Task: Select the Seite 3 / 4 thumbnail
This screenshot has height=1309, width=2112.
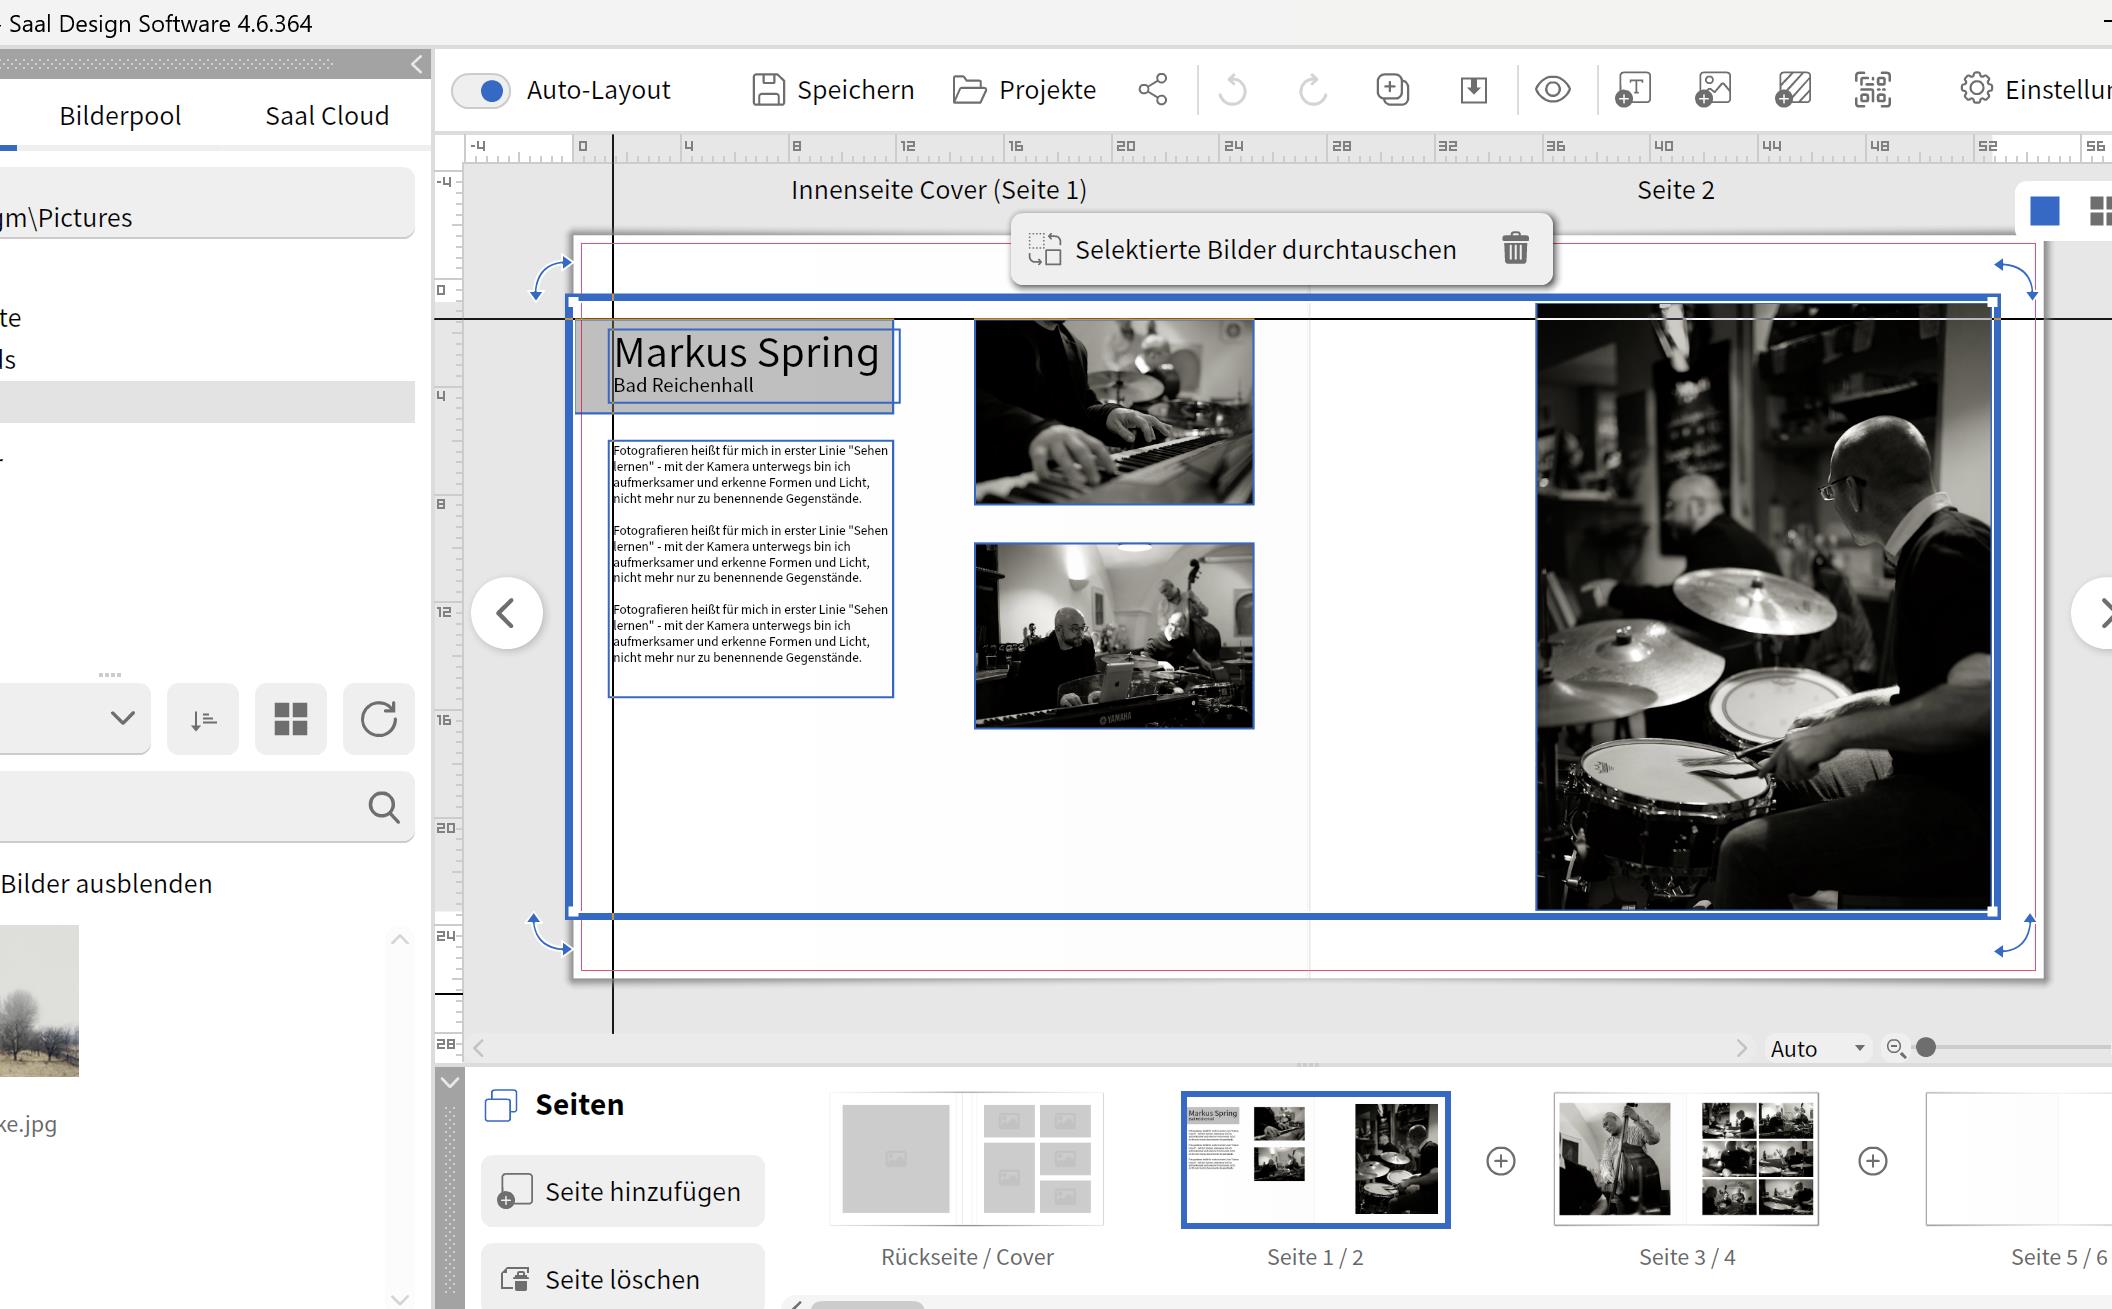Action: [x=1686, y=1159]
